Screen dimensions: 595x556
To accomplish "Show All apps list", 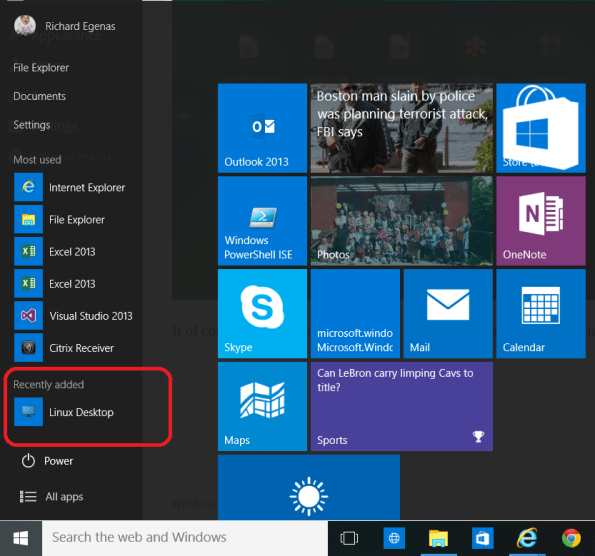I will tap(51, 496).
